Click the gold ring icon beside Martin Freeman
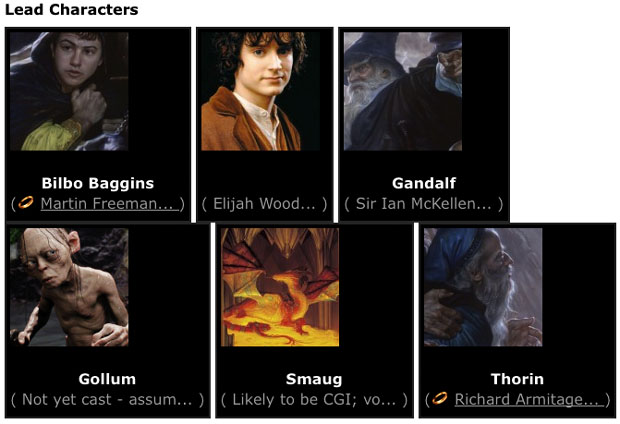This screenshot has height=424, width=620. 26,203
